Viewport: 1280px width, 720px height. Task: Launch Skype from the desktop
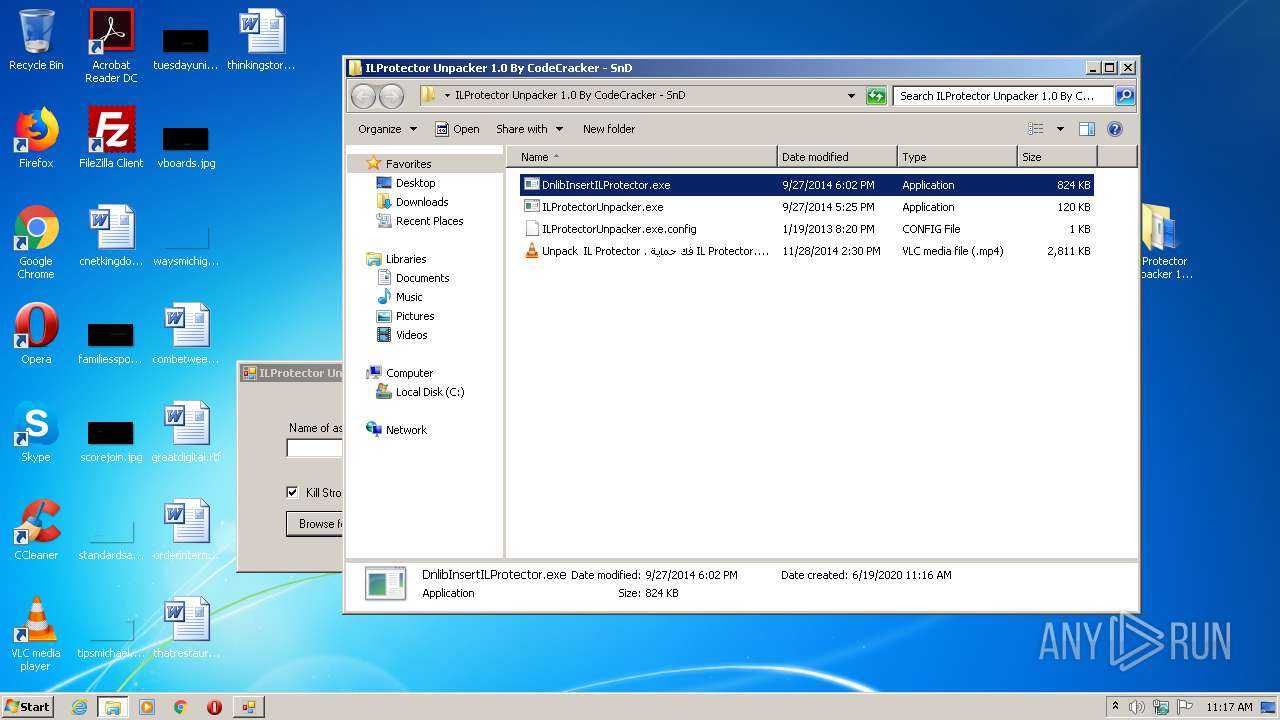[36, 432]
